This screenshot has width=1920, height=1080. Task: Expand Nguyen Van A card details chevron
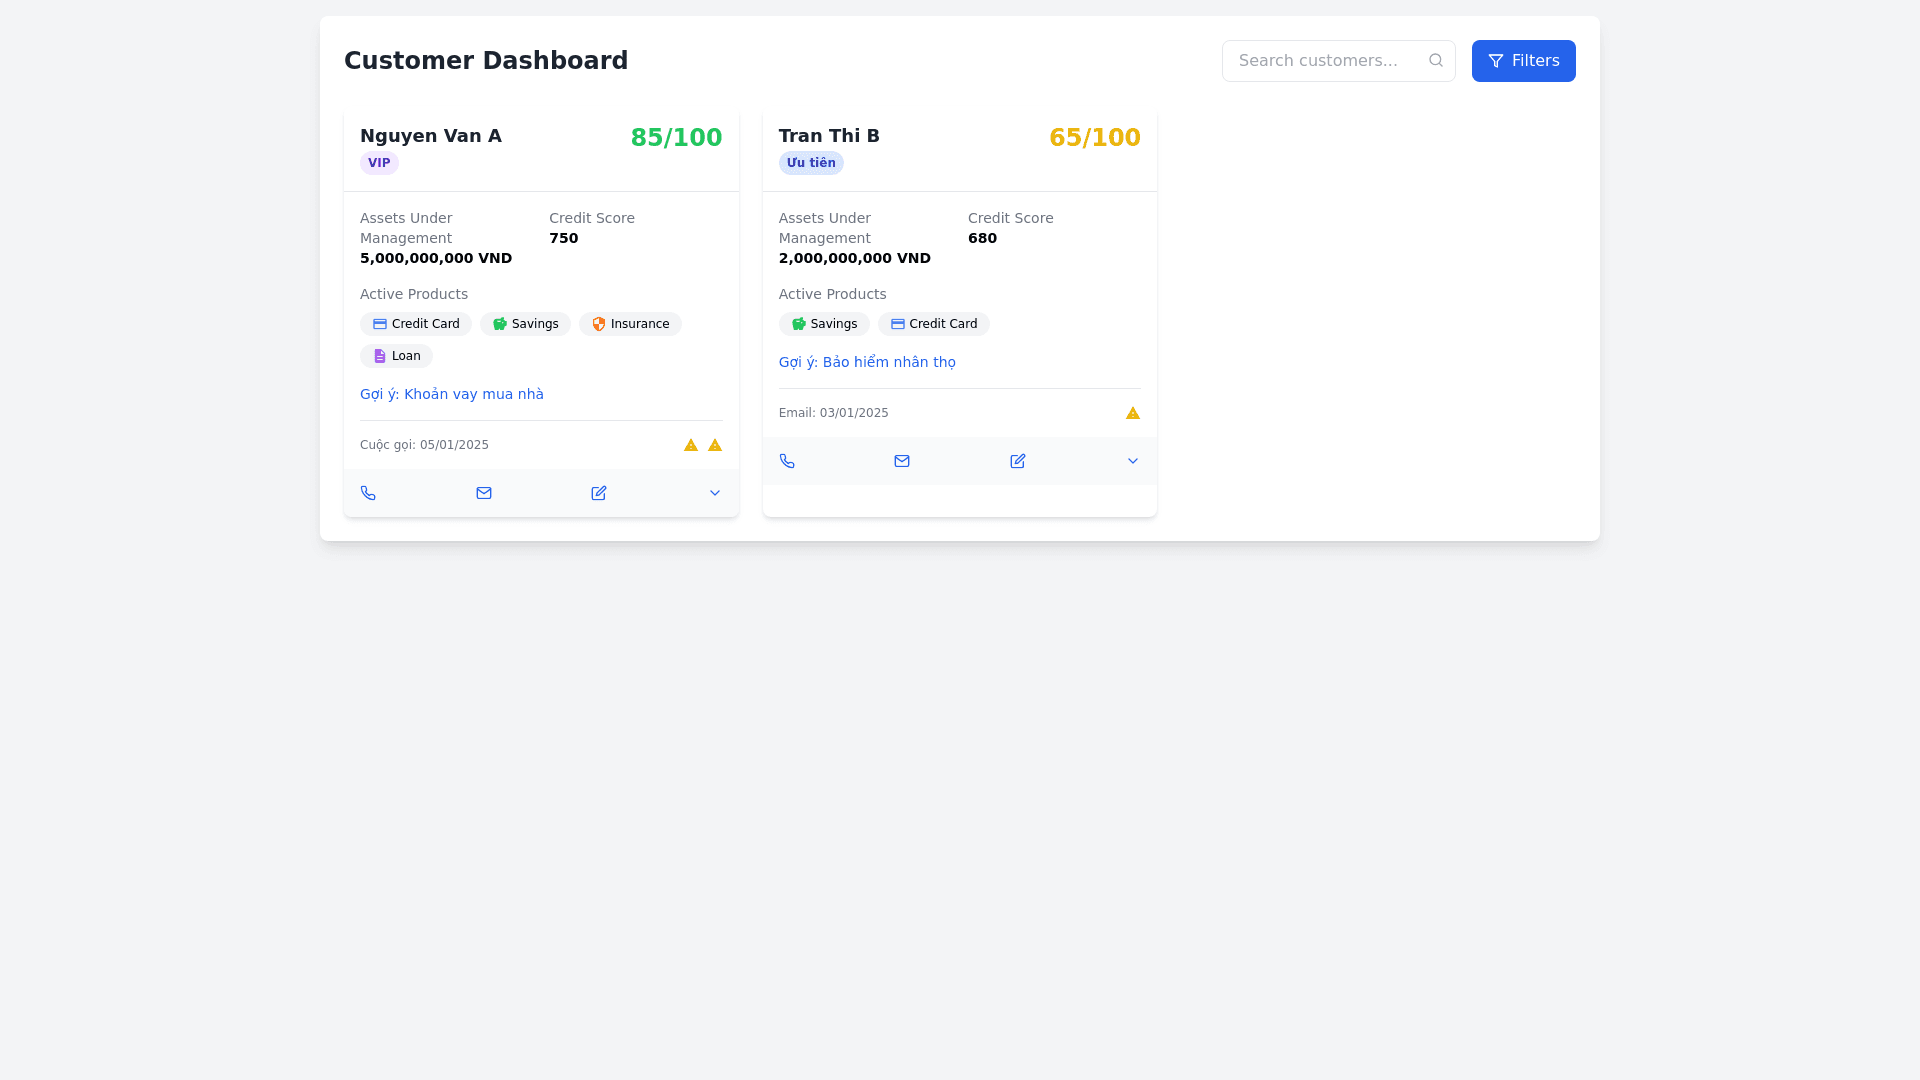click(x=715, y=493)
